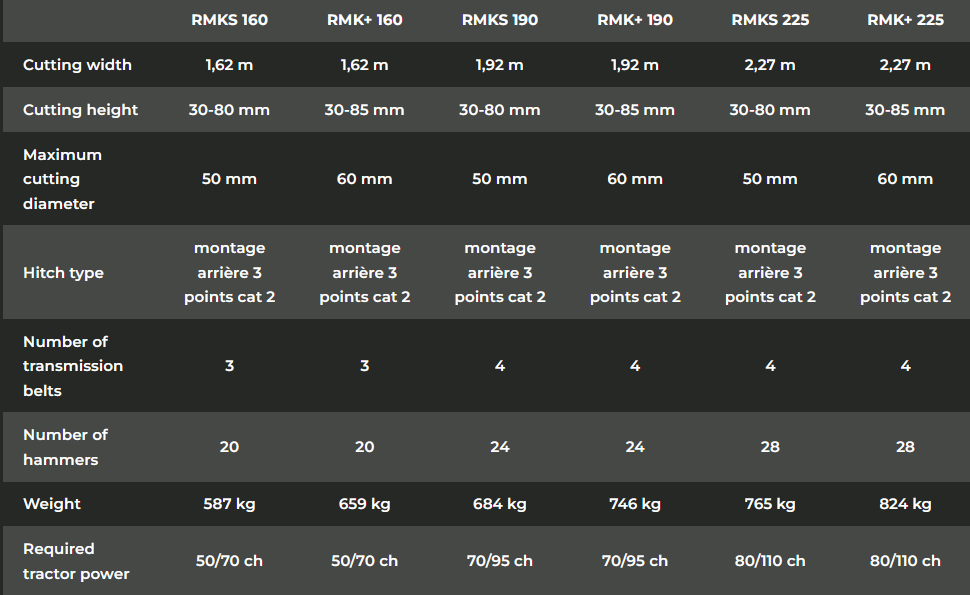
Task: Select the 659 kg weight cell
Action: coord(364,504)
